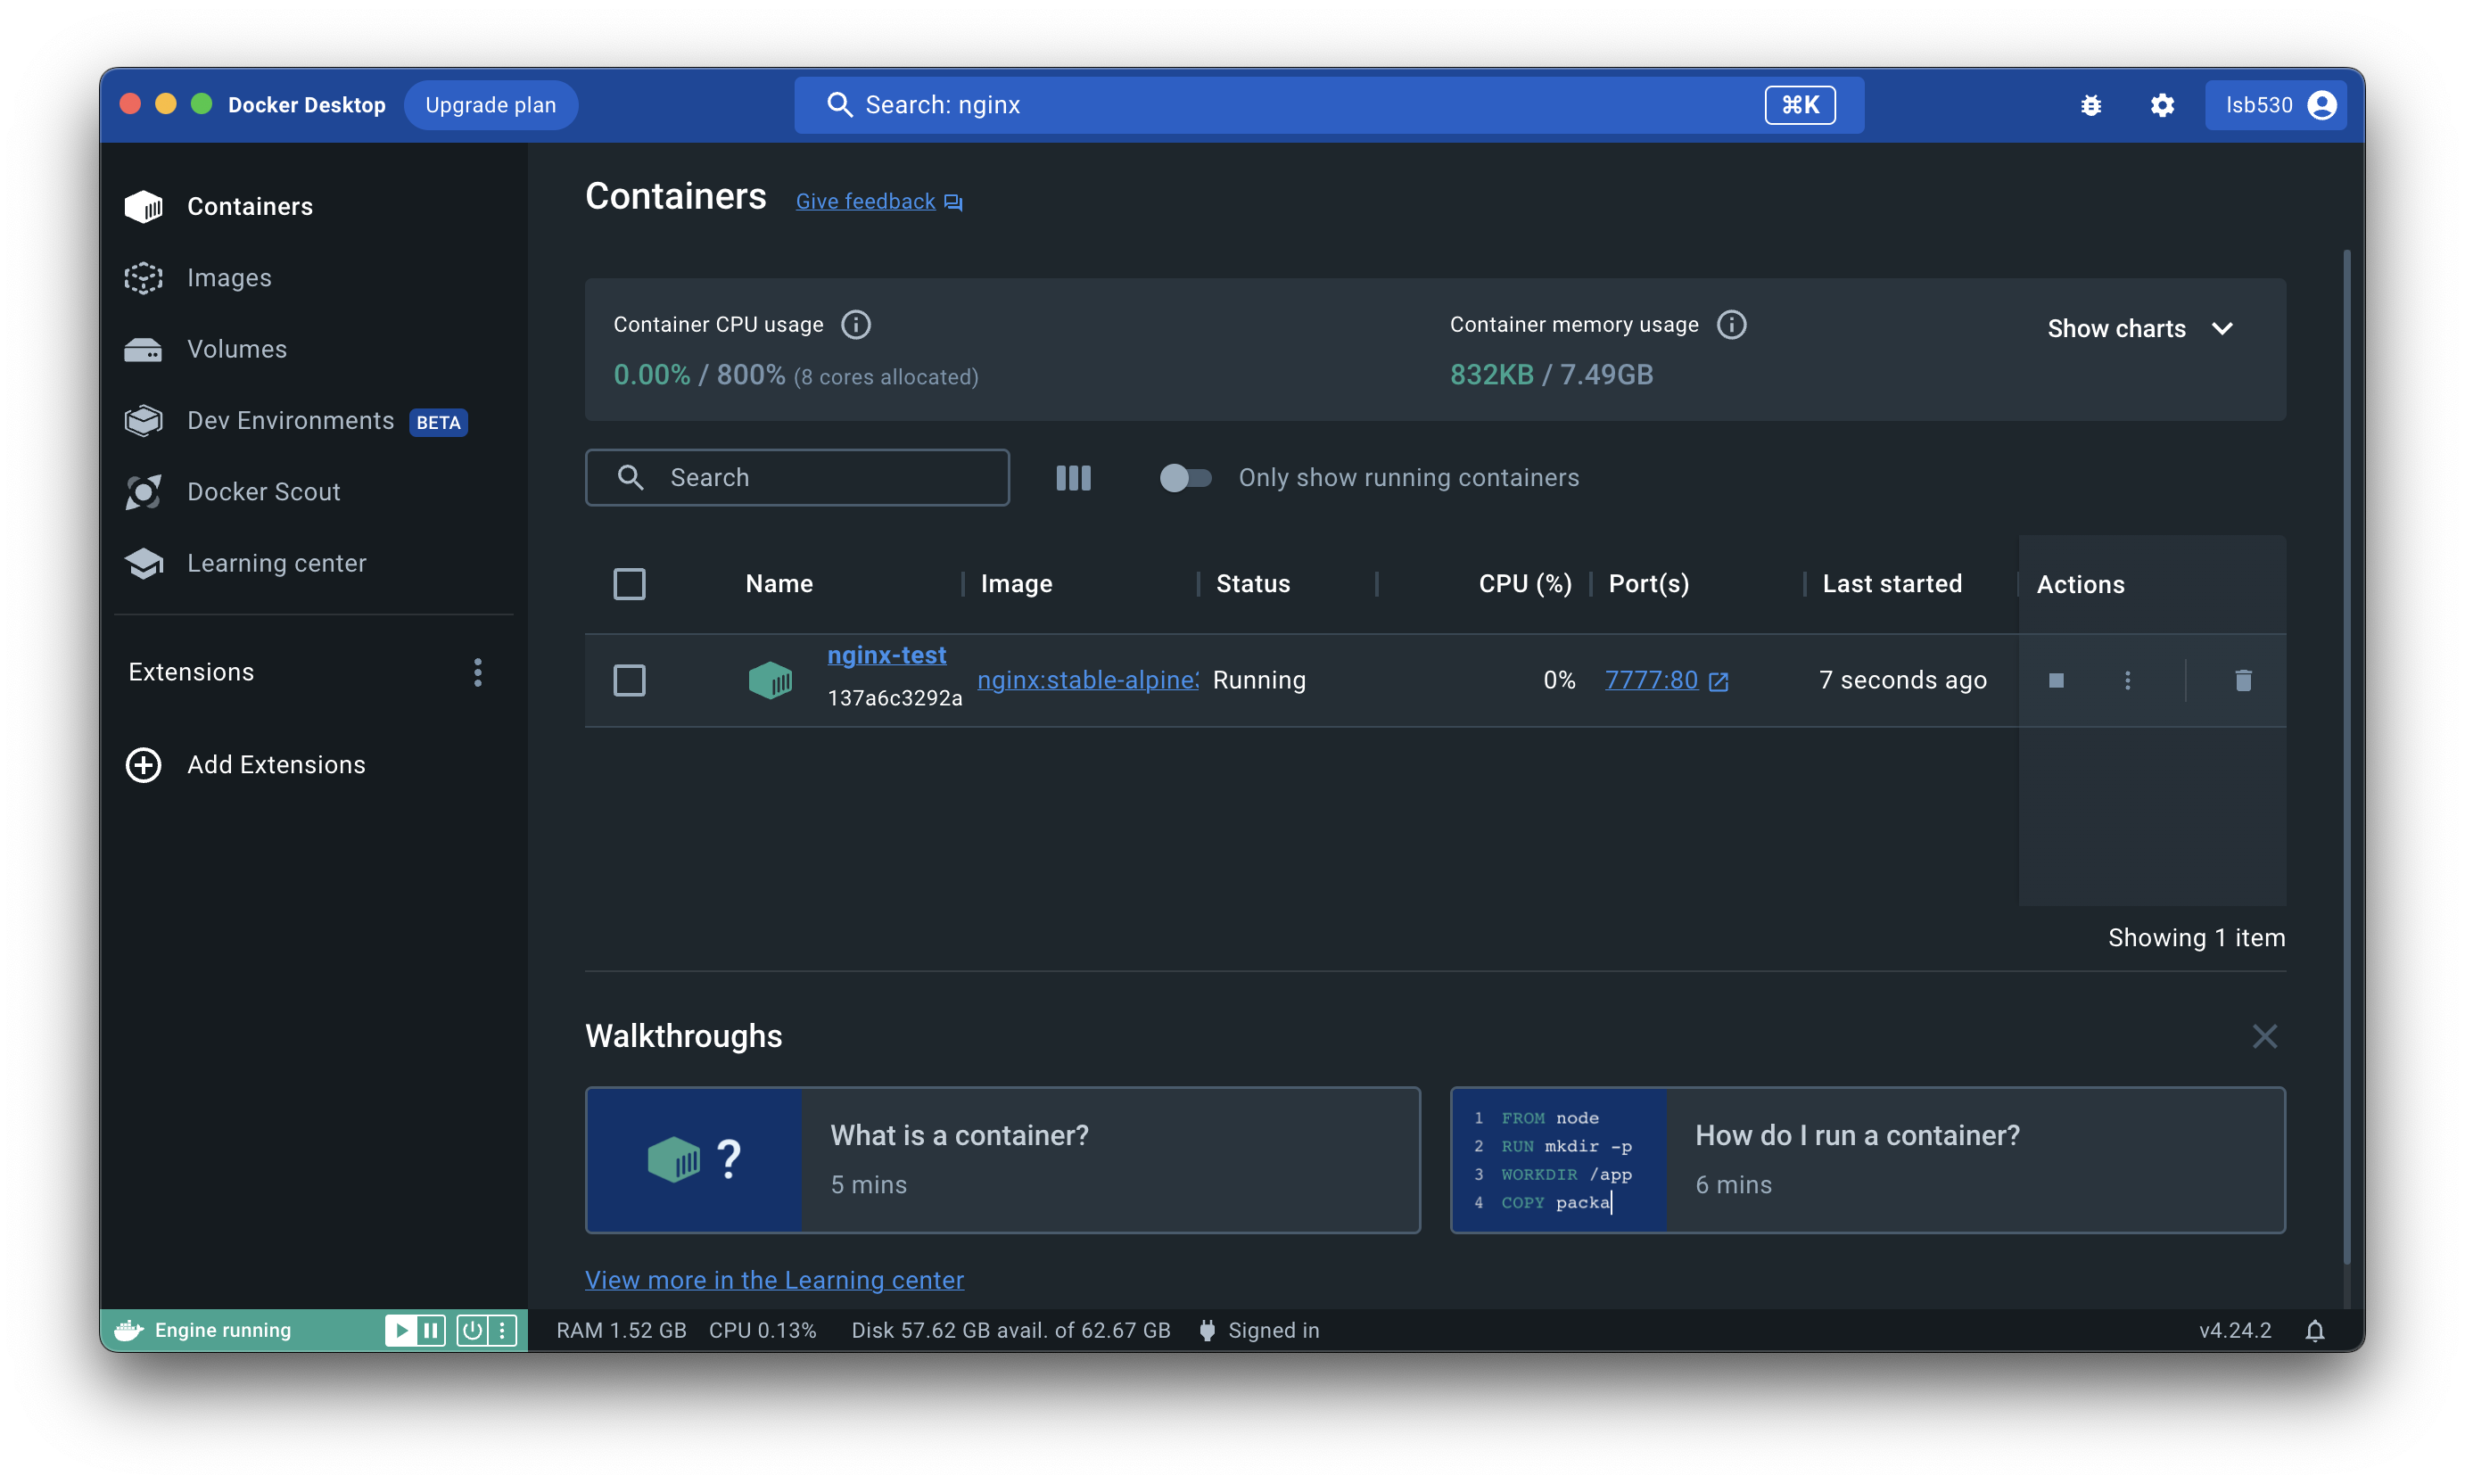2465x1484 pixels.
Task: Open the notifications bell in the status bar
Action: tap(2315, 1331)
